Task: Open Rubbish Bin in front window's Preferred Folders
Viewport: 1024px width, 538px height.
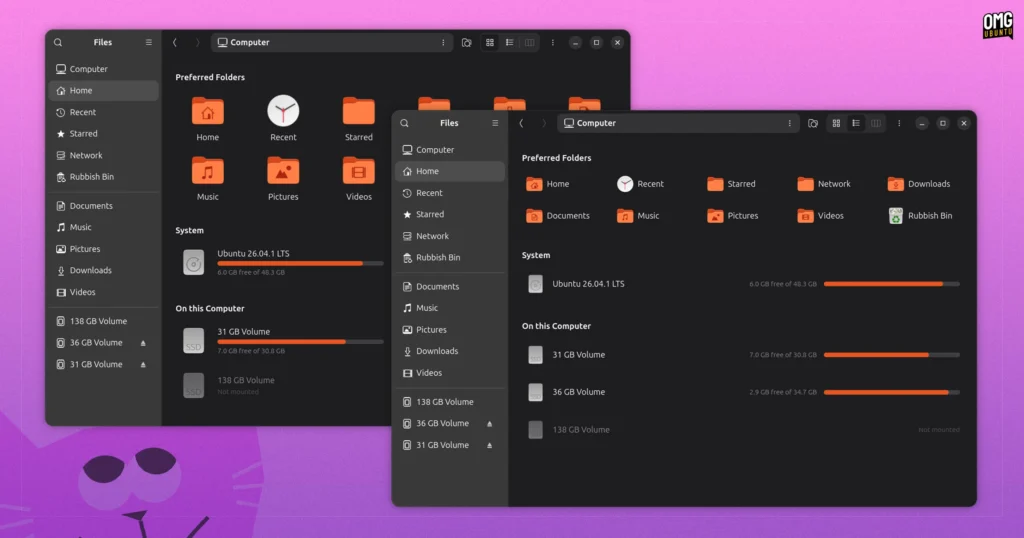Action: pyautogui.click(x=920, y=215)
